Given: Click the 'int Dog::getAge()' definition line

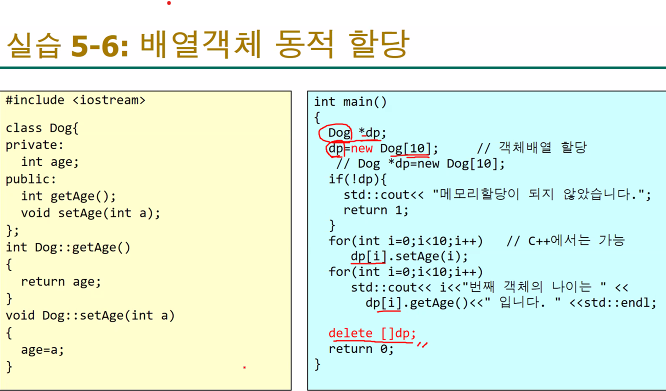Looking at the screenshot, I should tap(68, 248).
